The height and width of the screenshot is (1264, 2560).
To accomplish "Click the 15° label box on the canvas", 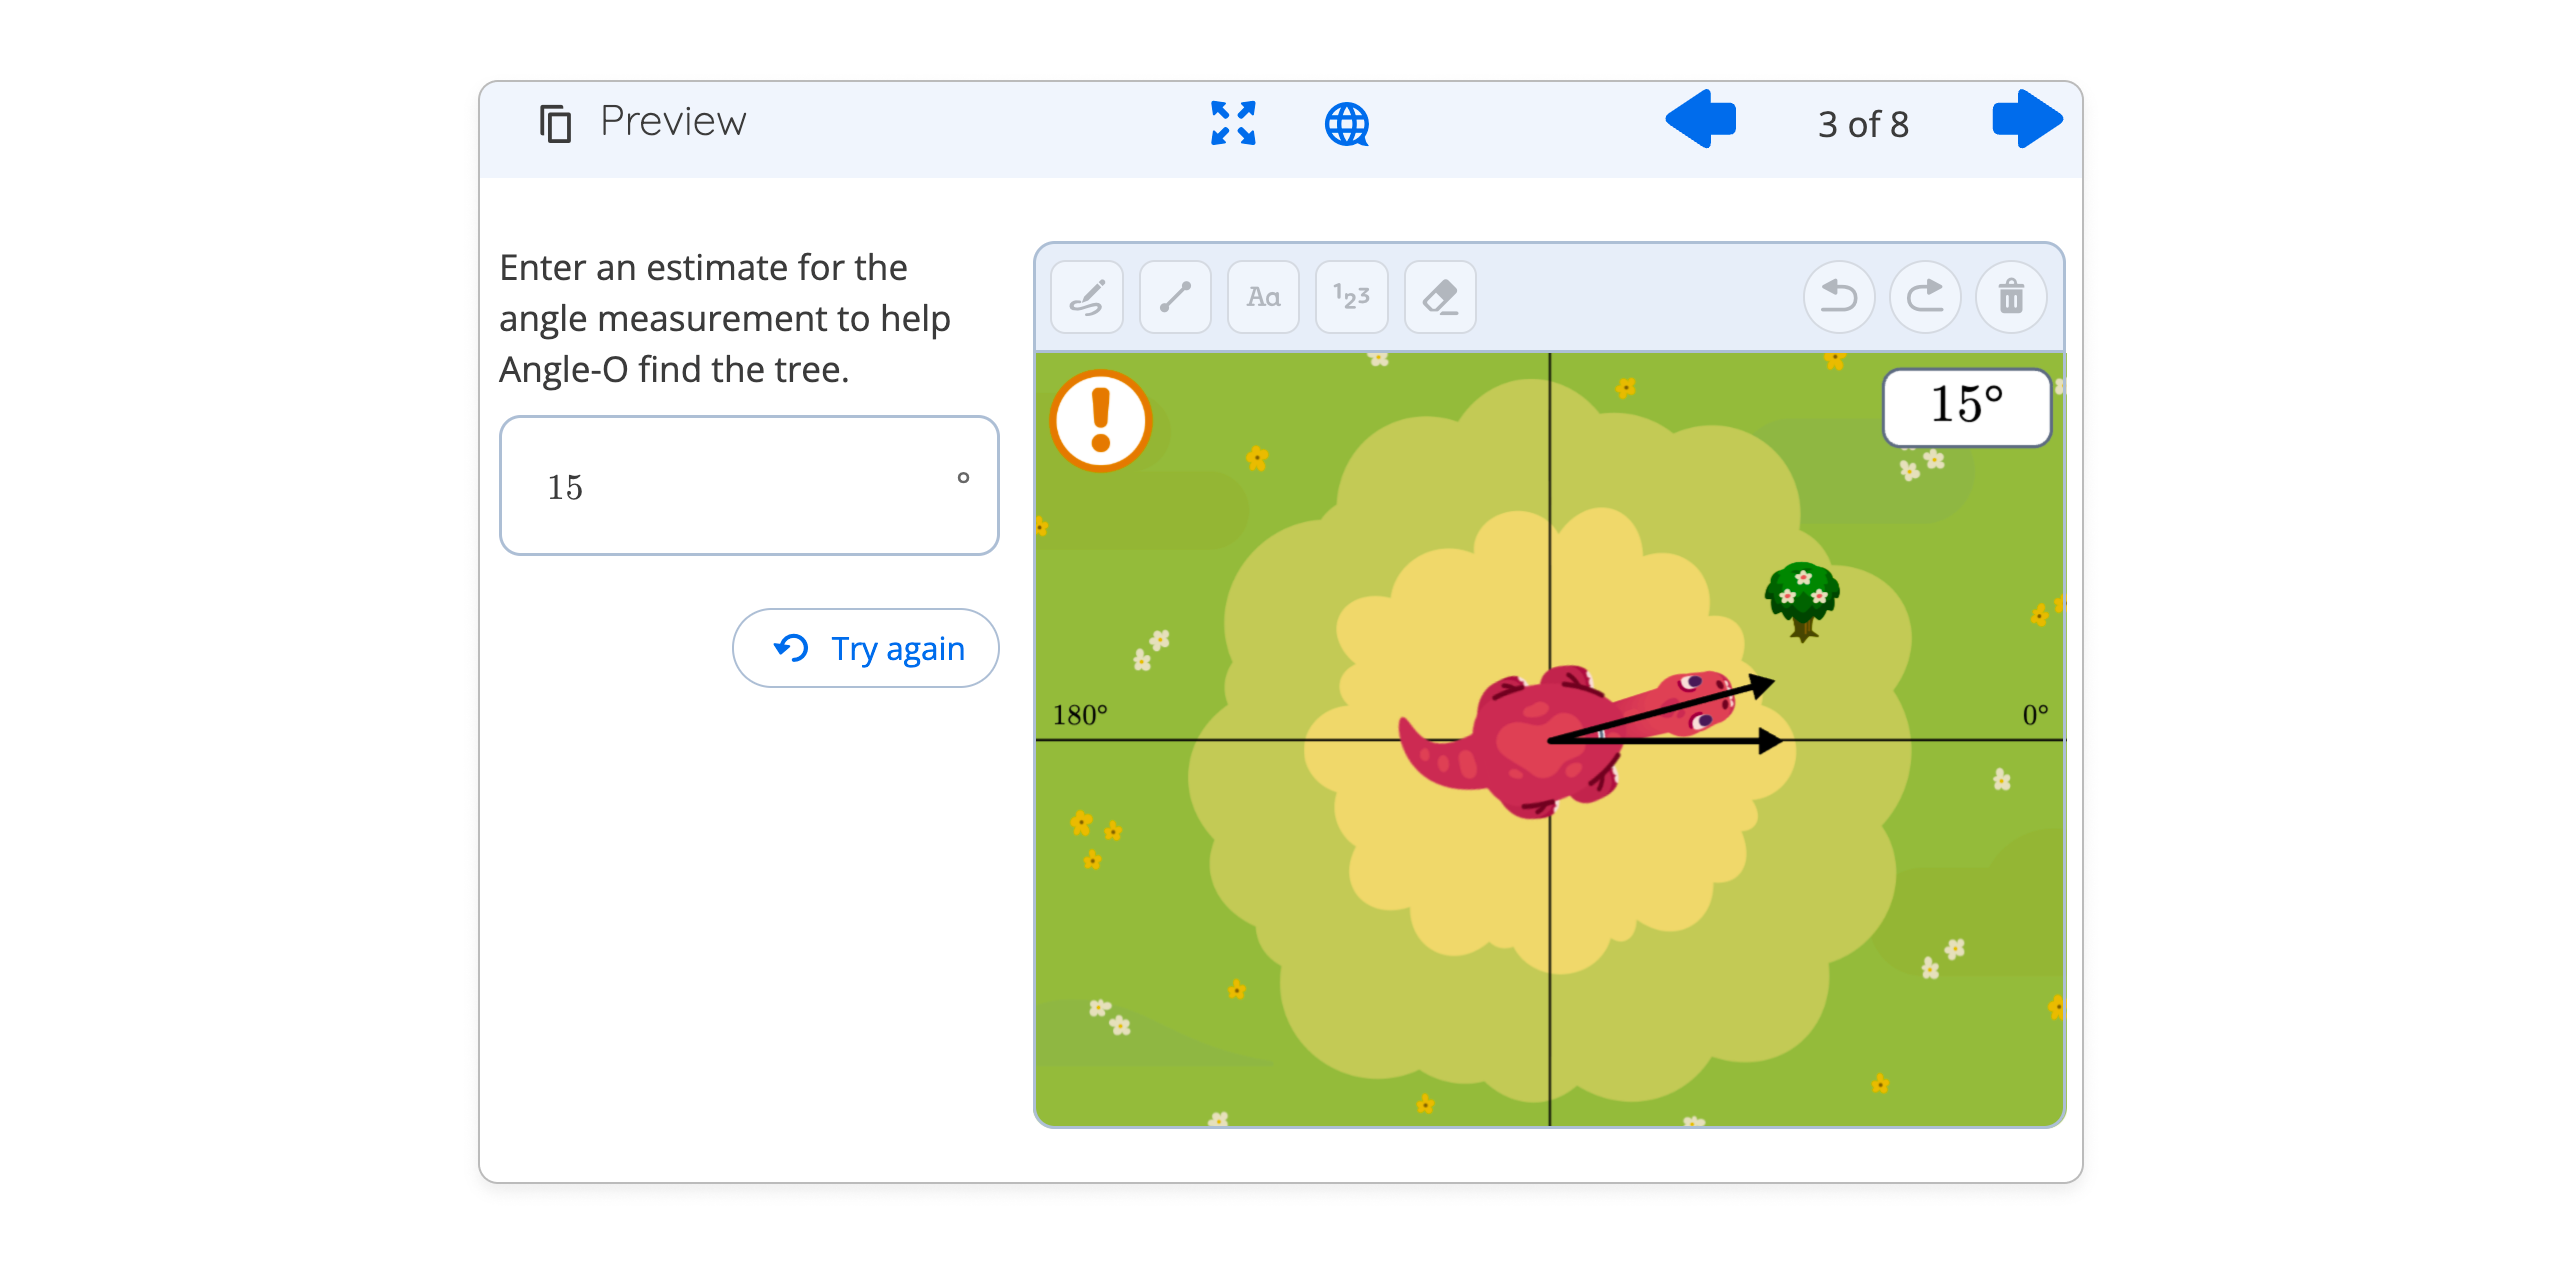I will [1966, 407].
